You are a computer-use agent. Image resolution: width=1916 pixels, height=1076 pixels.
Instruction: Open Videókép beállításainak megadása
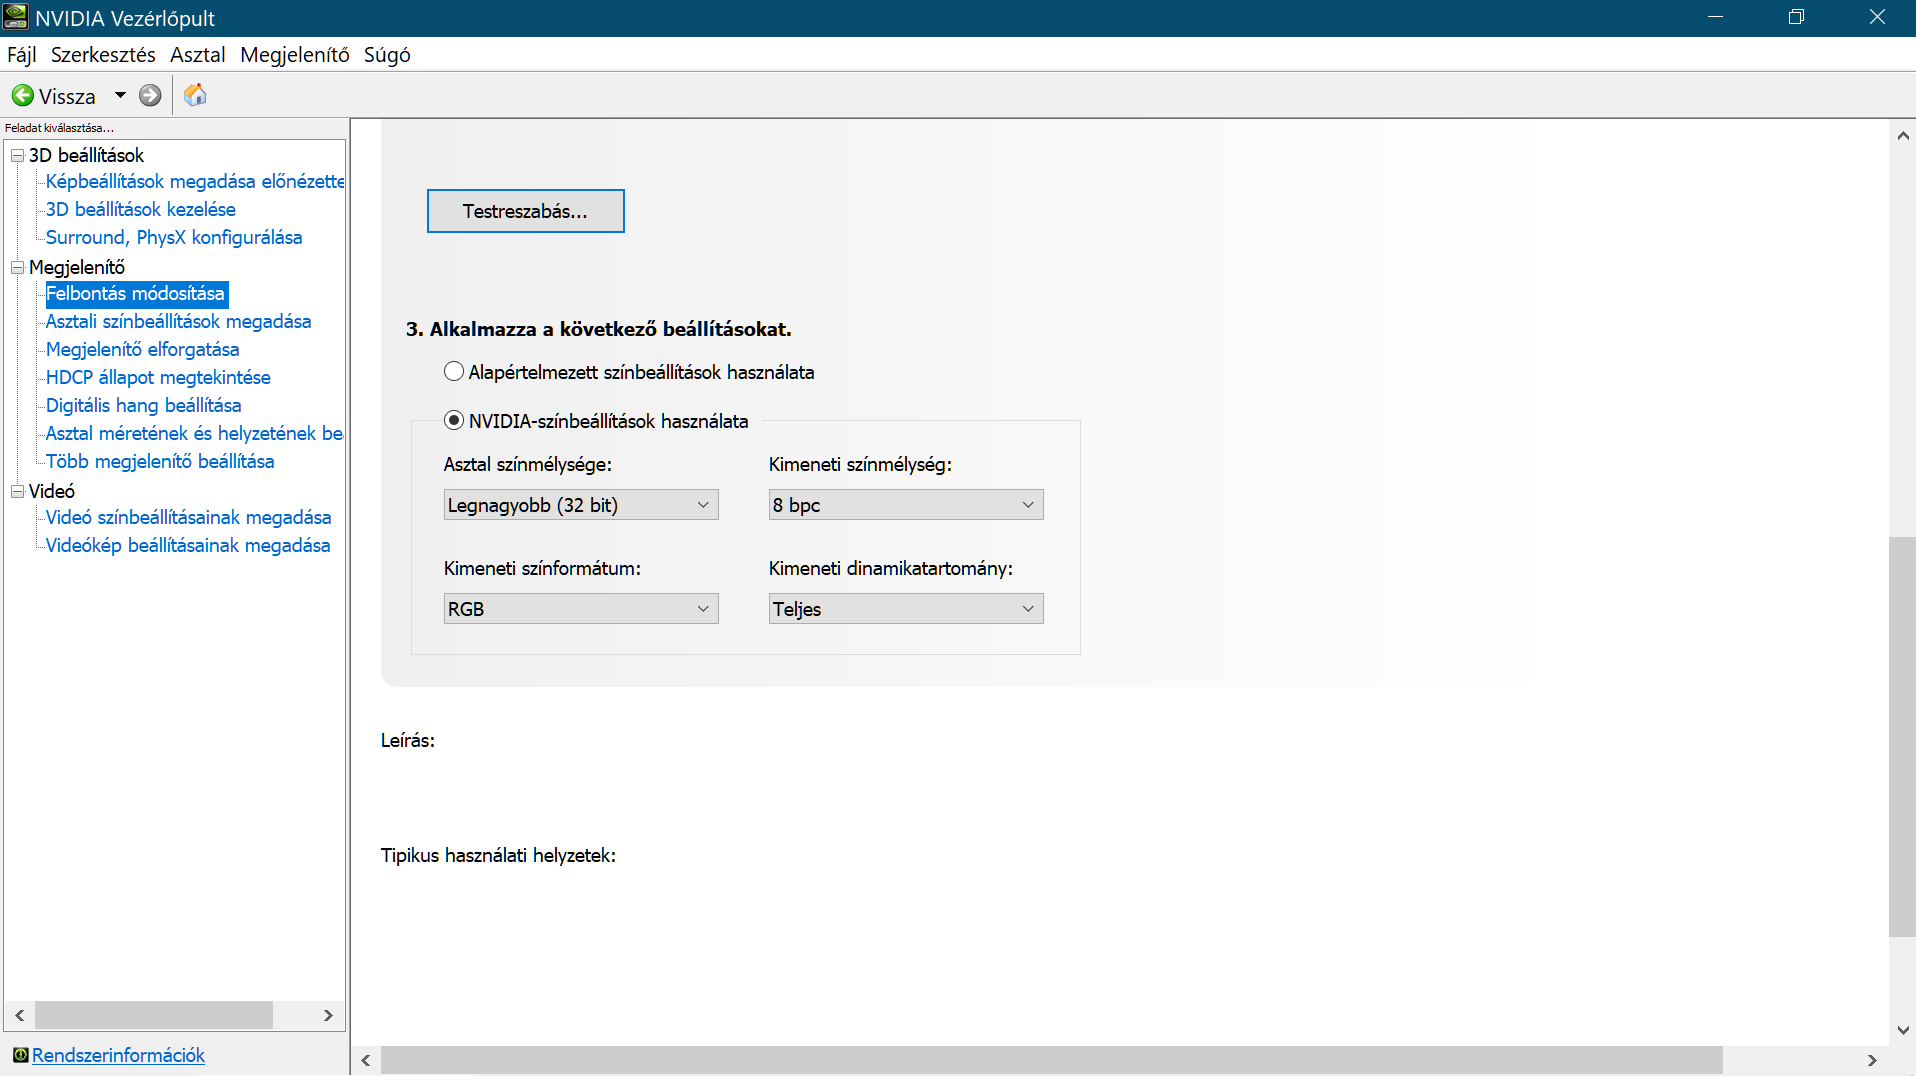(188, 545)
